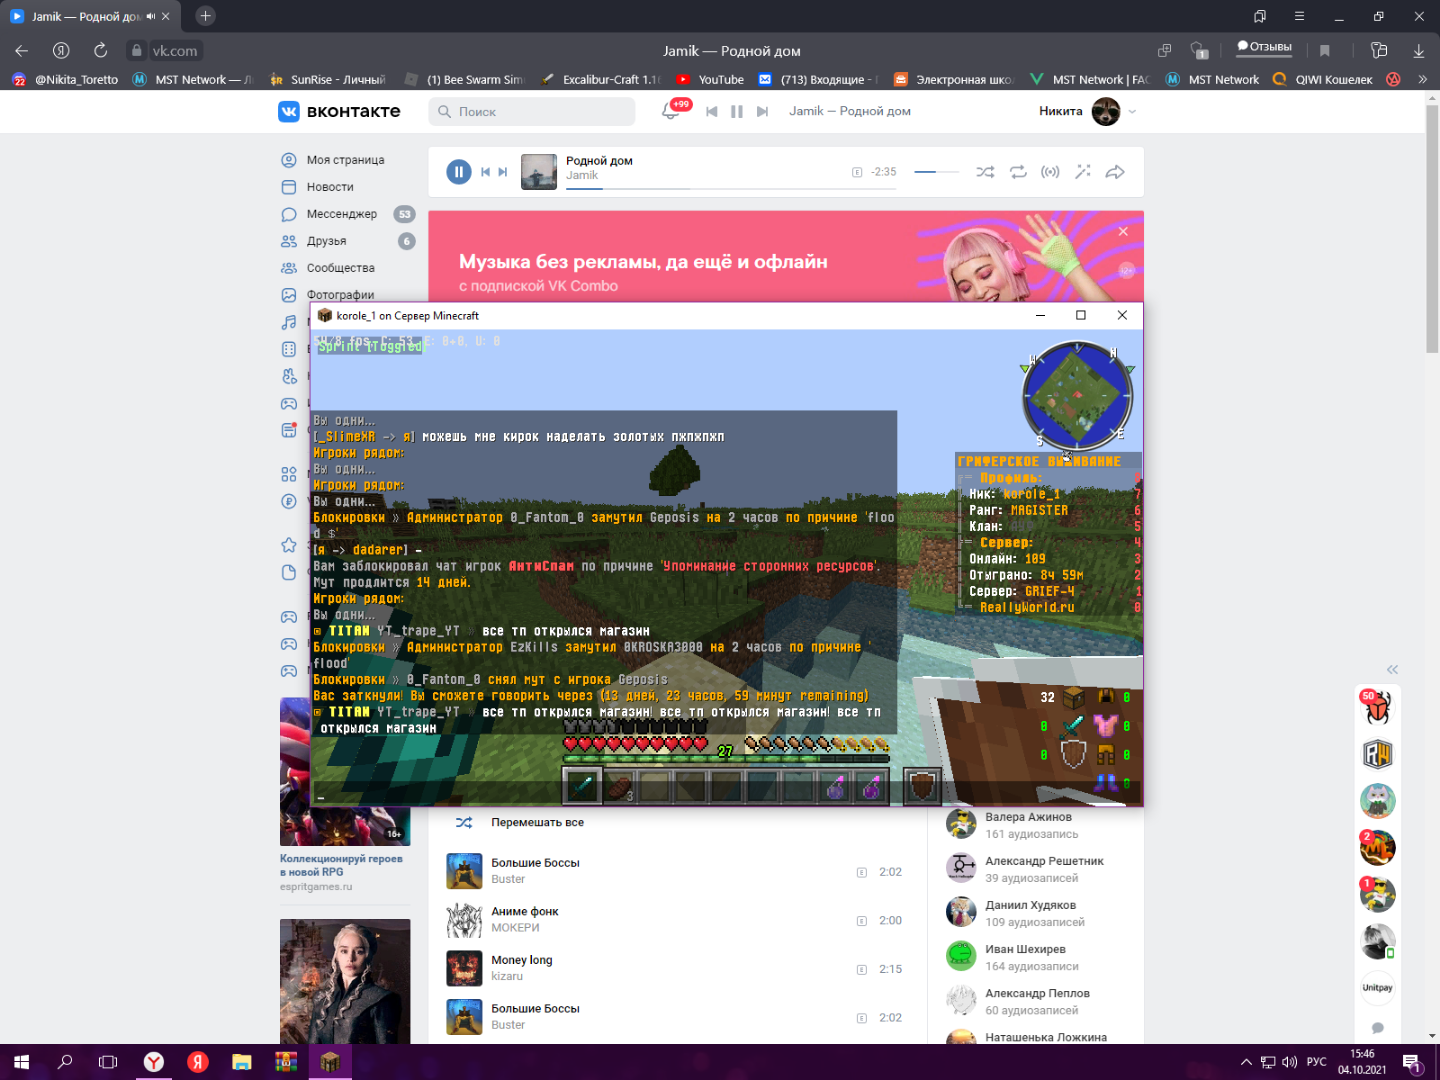The image size is (1440, 1080).
Task: Play Аниме фонк by МОКЕРИ
Action: pyautogui.click(x=464, y=920)
